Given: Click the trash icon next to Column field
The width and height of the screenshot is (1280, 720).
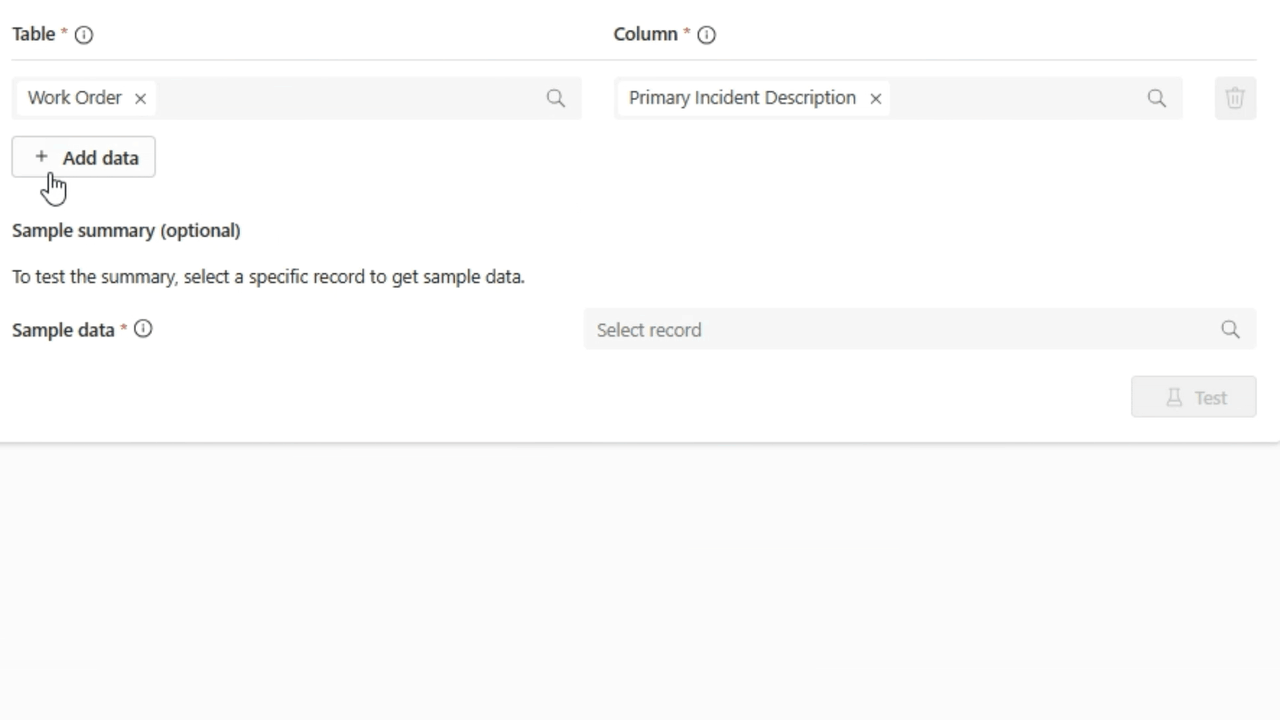Looking at the screenshot, I should (x=1235, y=97).
